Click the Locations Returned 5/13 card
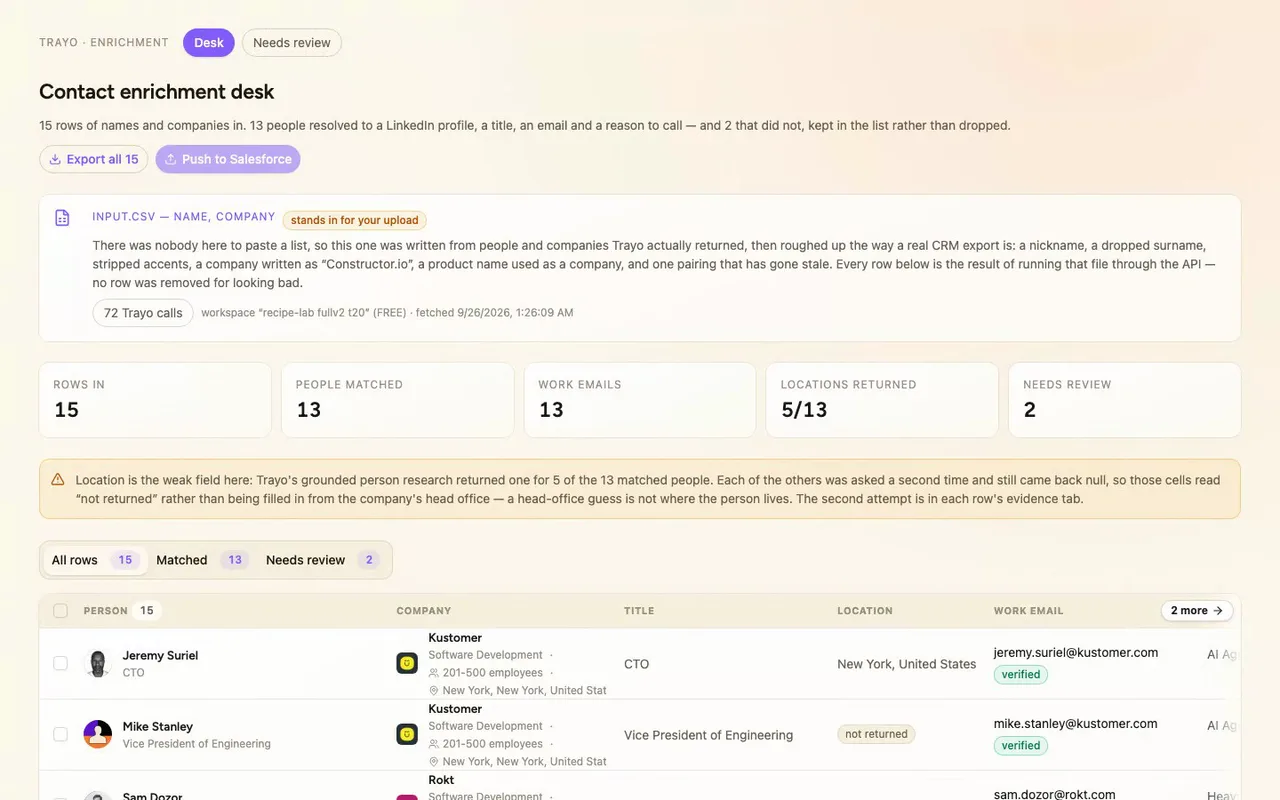 click(x=882, y=400)
